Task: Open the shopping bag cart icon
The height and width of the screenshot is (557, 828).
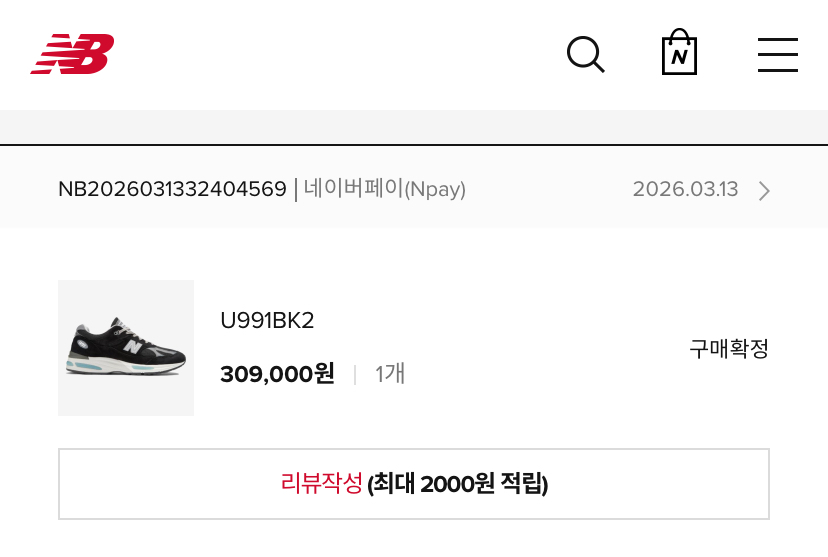Action: coord(679,53)
